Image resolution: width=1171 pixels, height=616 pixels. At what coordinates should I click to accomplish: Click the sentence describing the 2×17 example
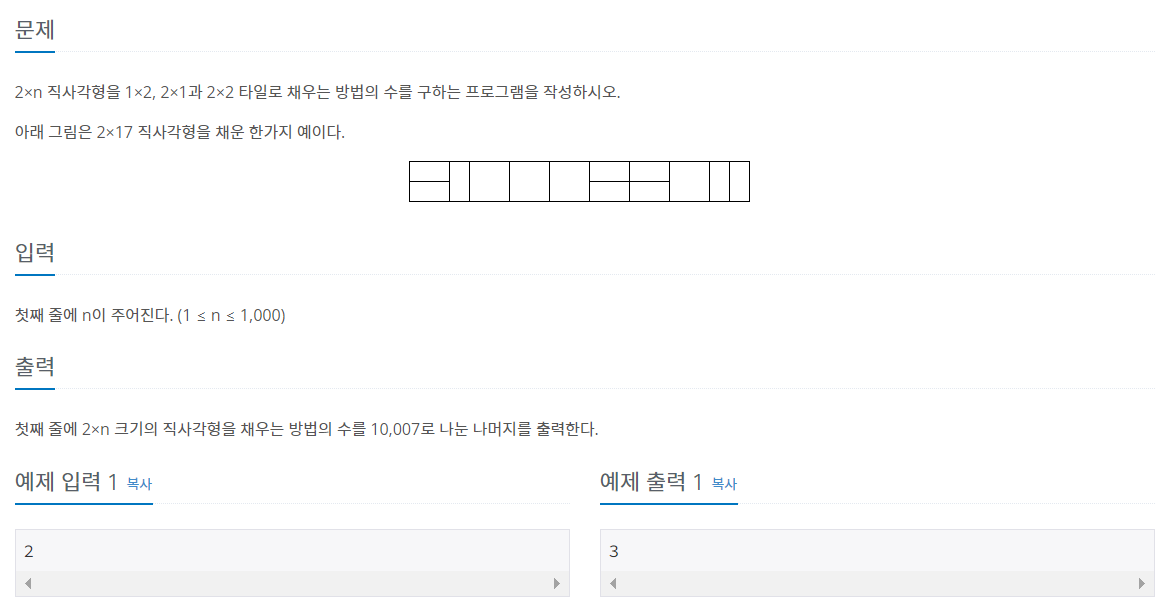pyautogui.click(x=180, y=132)
